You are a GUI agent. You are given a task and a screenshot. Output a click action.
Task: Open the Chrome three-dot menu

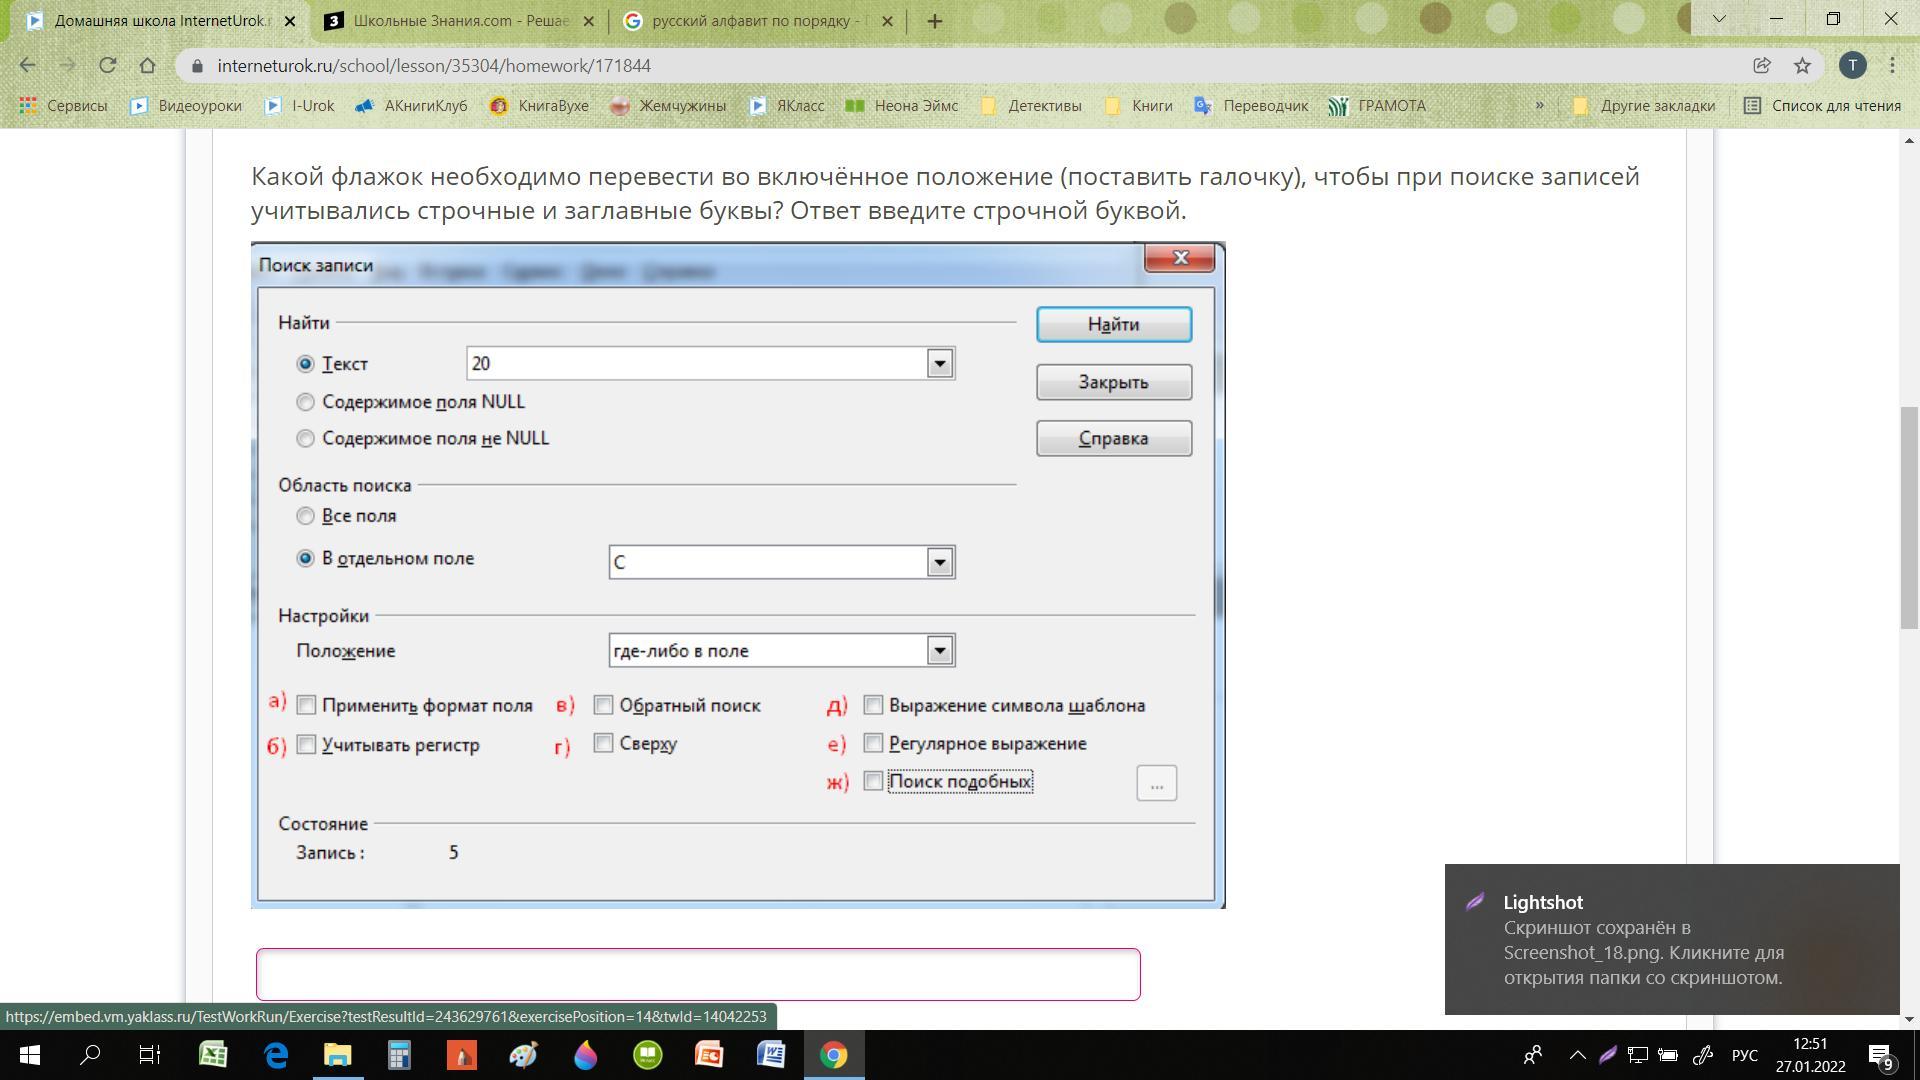pos(1892,65)
